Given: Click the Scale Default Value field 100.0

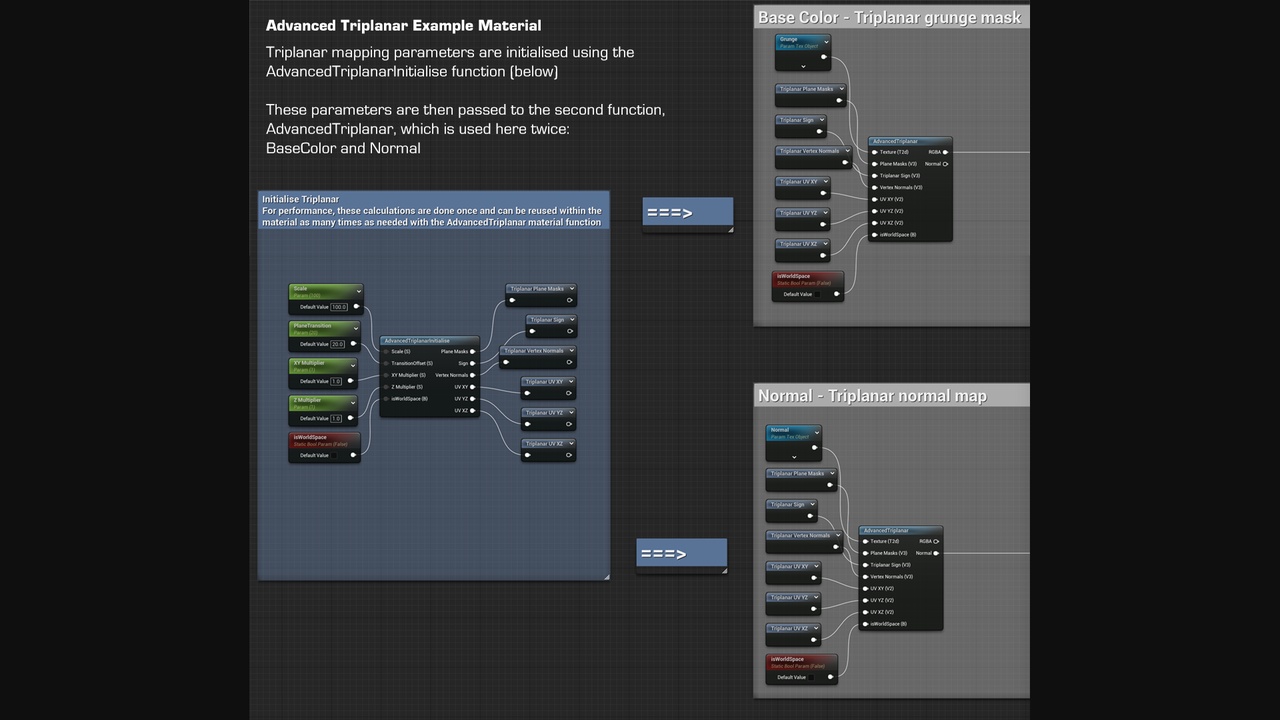Looking at the screenshot, I should click(338, 307).
